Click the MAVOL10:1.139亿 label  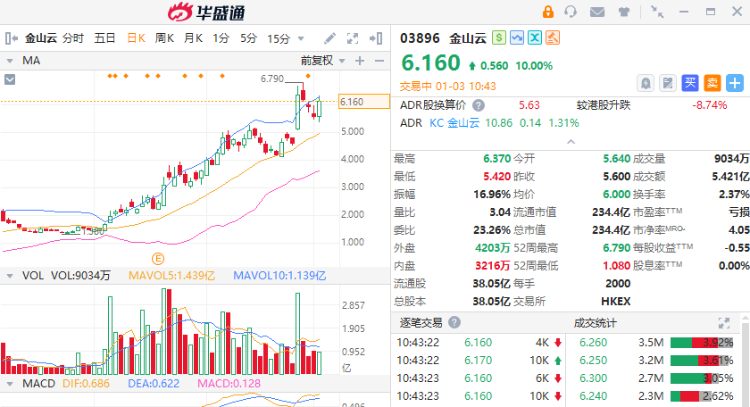[280, 276]
